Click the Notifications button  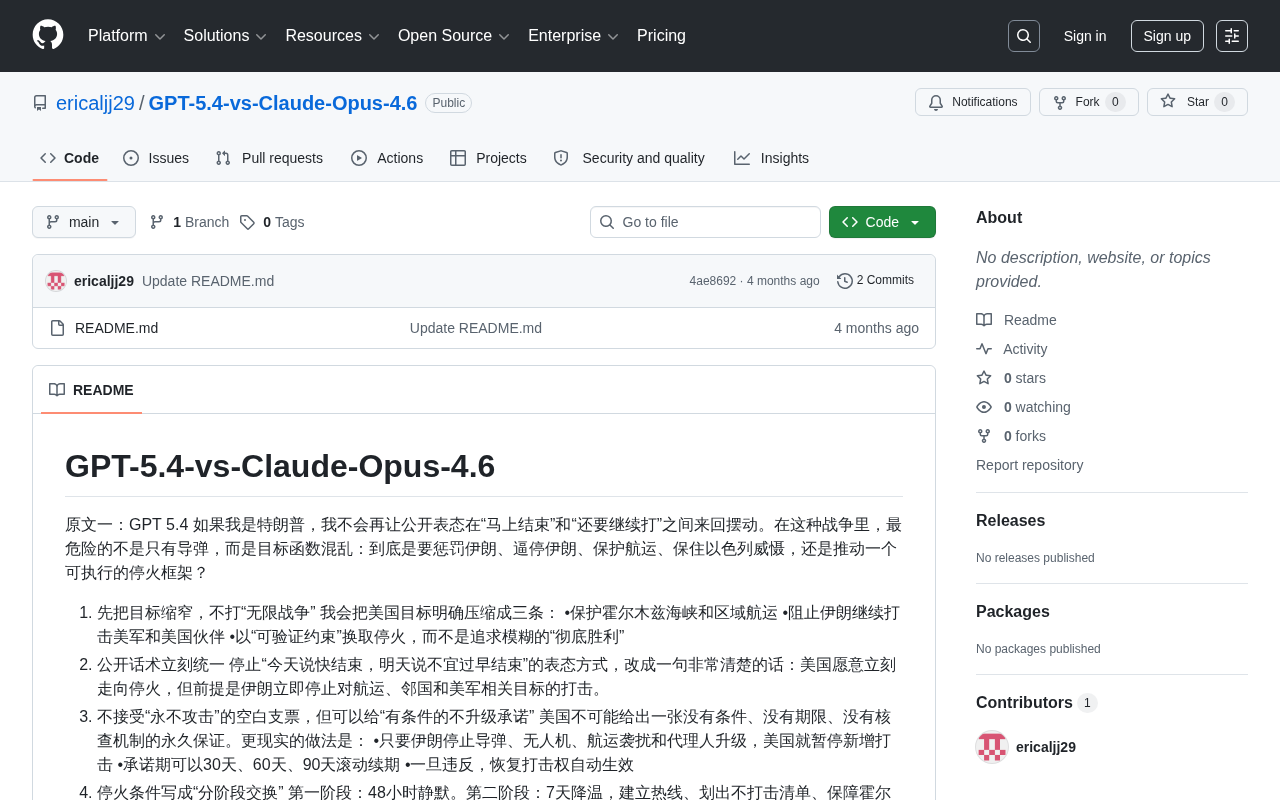[x=973, y=102]
